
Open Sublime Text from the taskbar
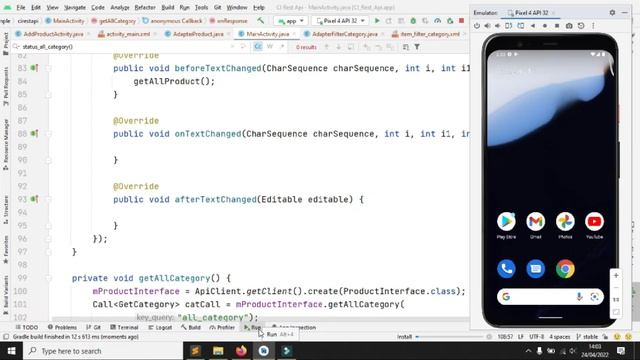[195, 351]
